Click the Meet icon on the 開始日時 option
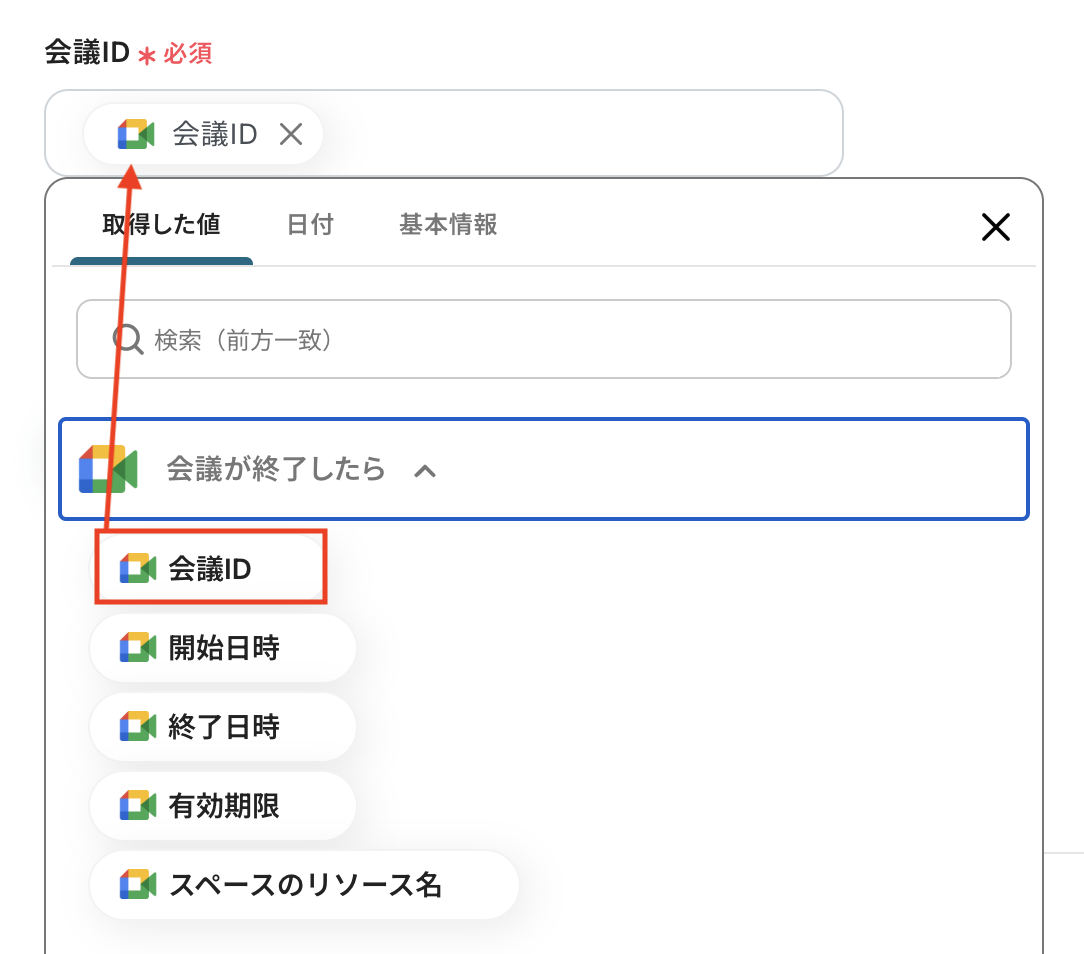The height and width of the screenshot is (954, 1084). coord(138,648)
